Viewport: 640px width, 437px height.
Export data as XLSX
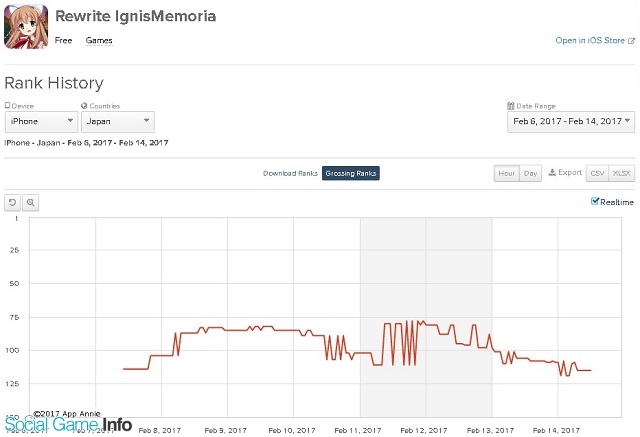click(622, 173)
